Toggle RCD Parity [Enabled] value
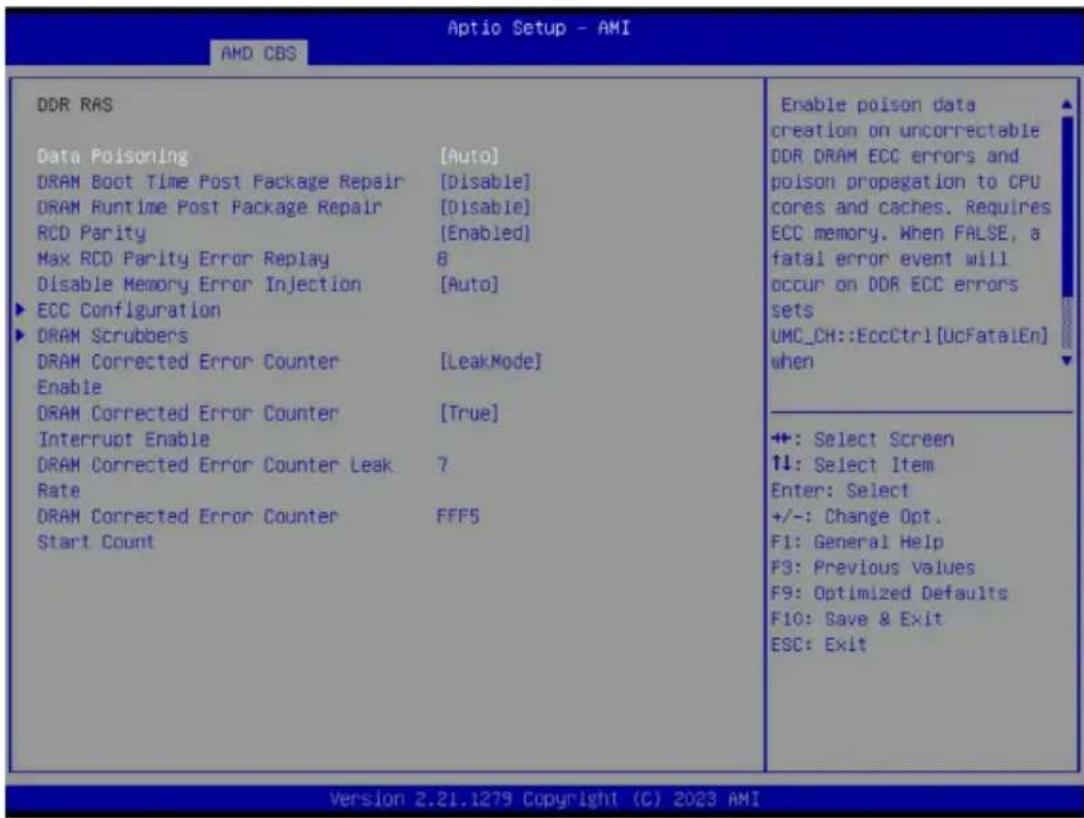Screen dimensions: 1084x818 pos(485,233)
